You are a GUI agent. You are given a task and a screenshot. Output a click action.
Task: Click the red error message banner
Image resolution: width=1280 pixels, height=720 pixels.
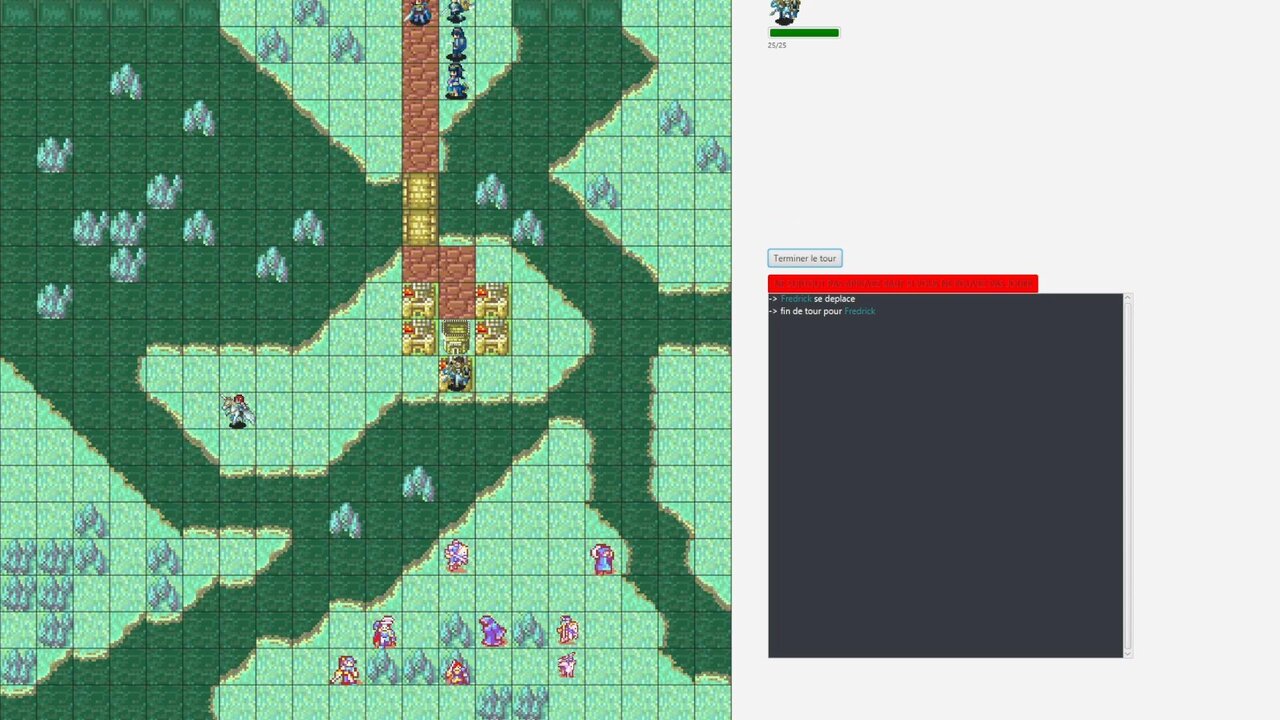pyautogui.click(x=903, y=284)
